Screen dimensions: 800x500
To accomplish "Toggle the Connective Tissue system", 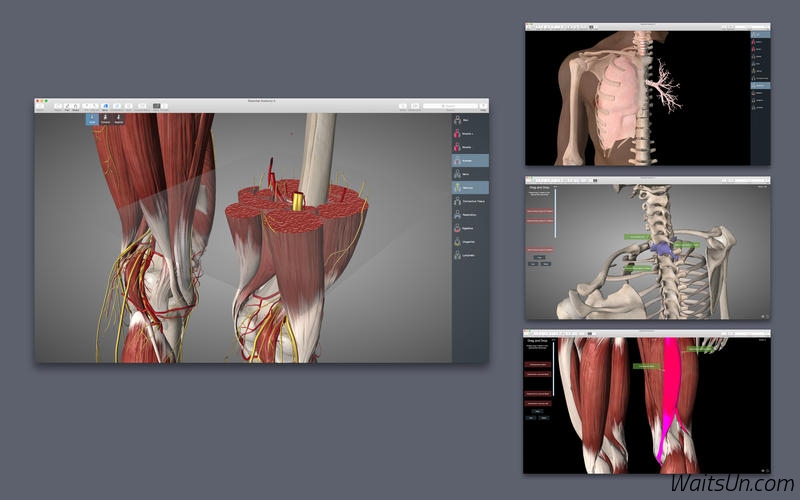I will [x=470, y=201].
